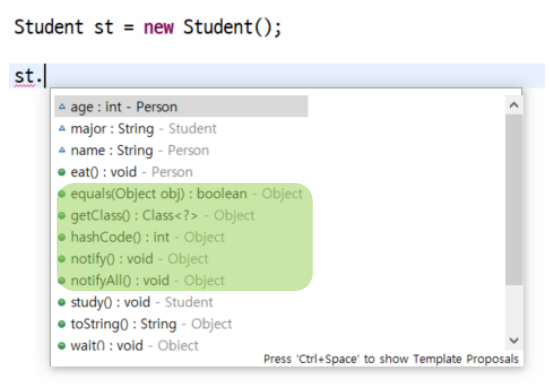Click the scroll down arrow in proposal list
Viewport: 550px width, 391px height.
pyautogui.click(x=514, y=340)
